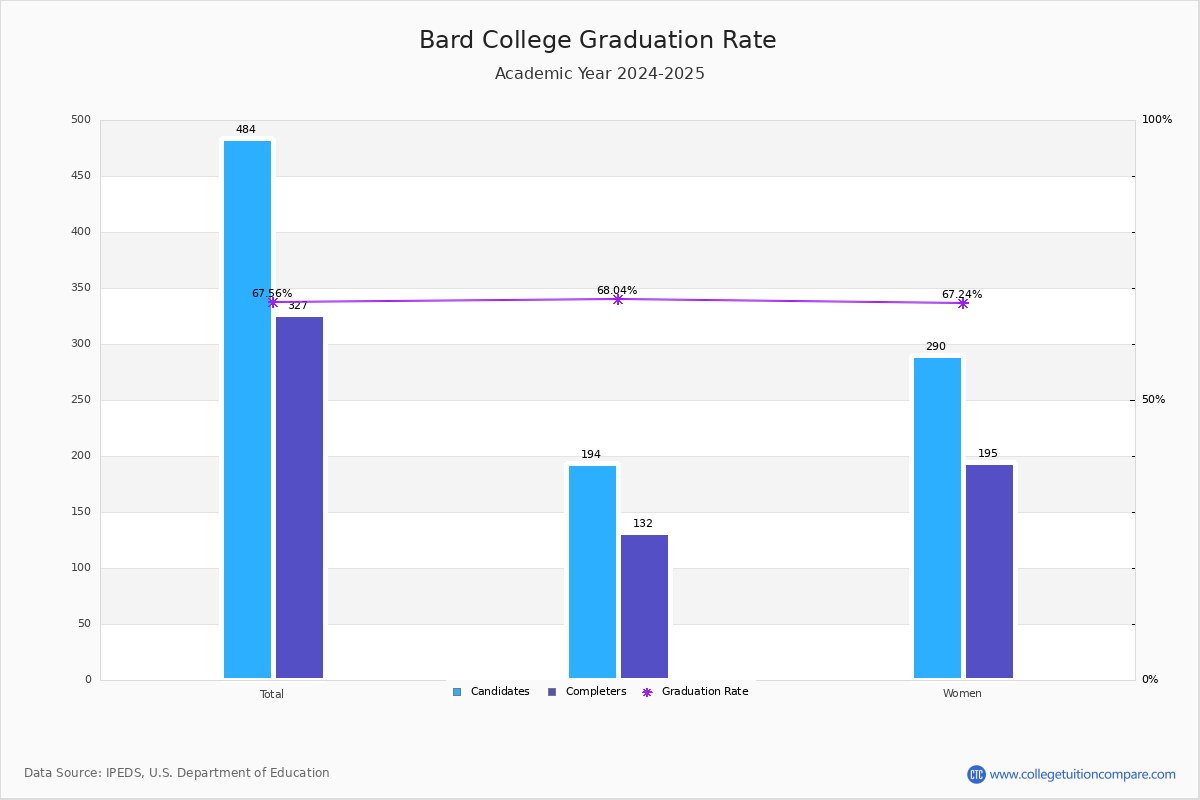Click the 67.24% Women graduation rate marker

click(x=963, y=303)
